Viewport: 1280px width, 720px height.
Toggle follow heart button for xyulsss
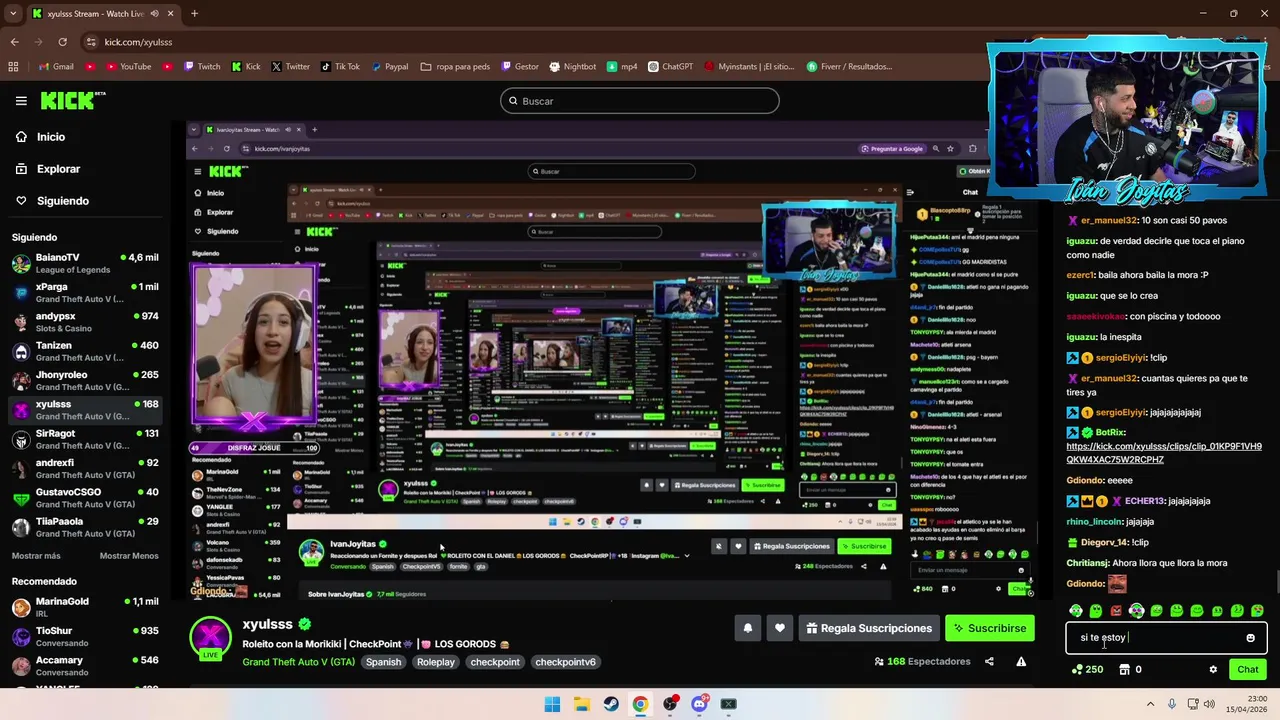[x=780, y=628]
